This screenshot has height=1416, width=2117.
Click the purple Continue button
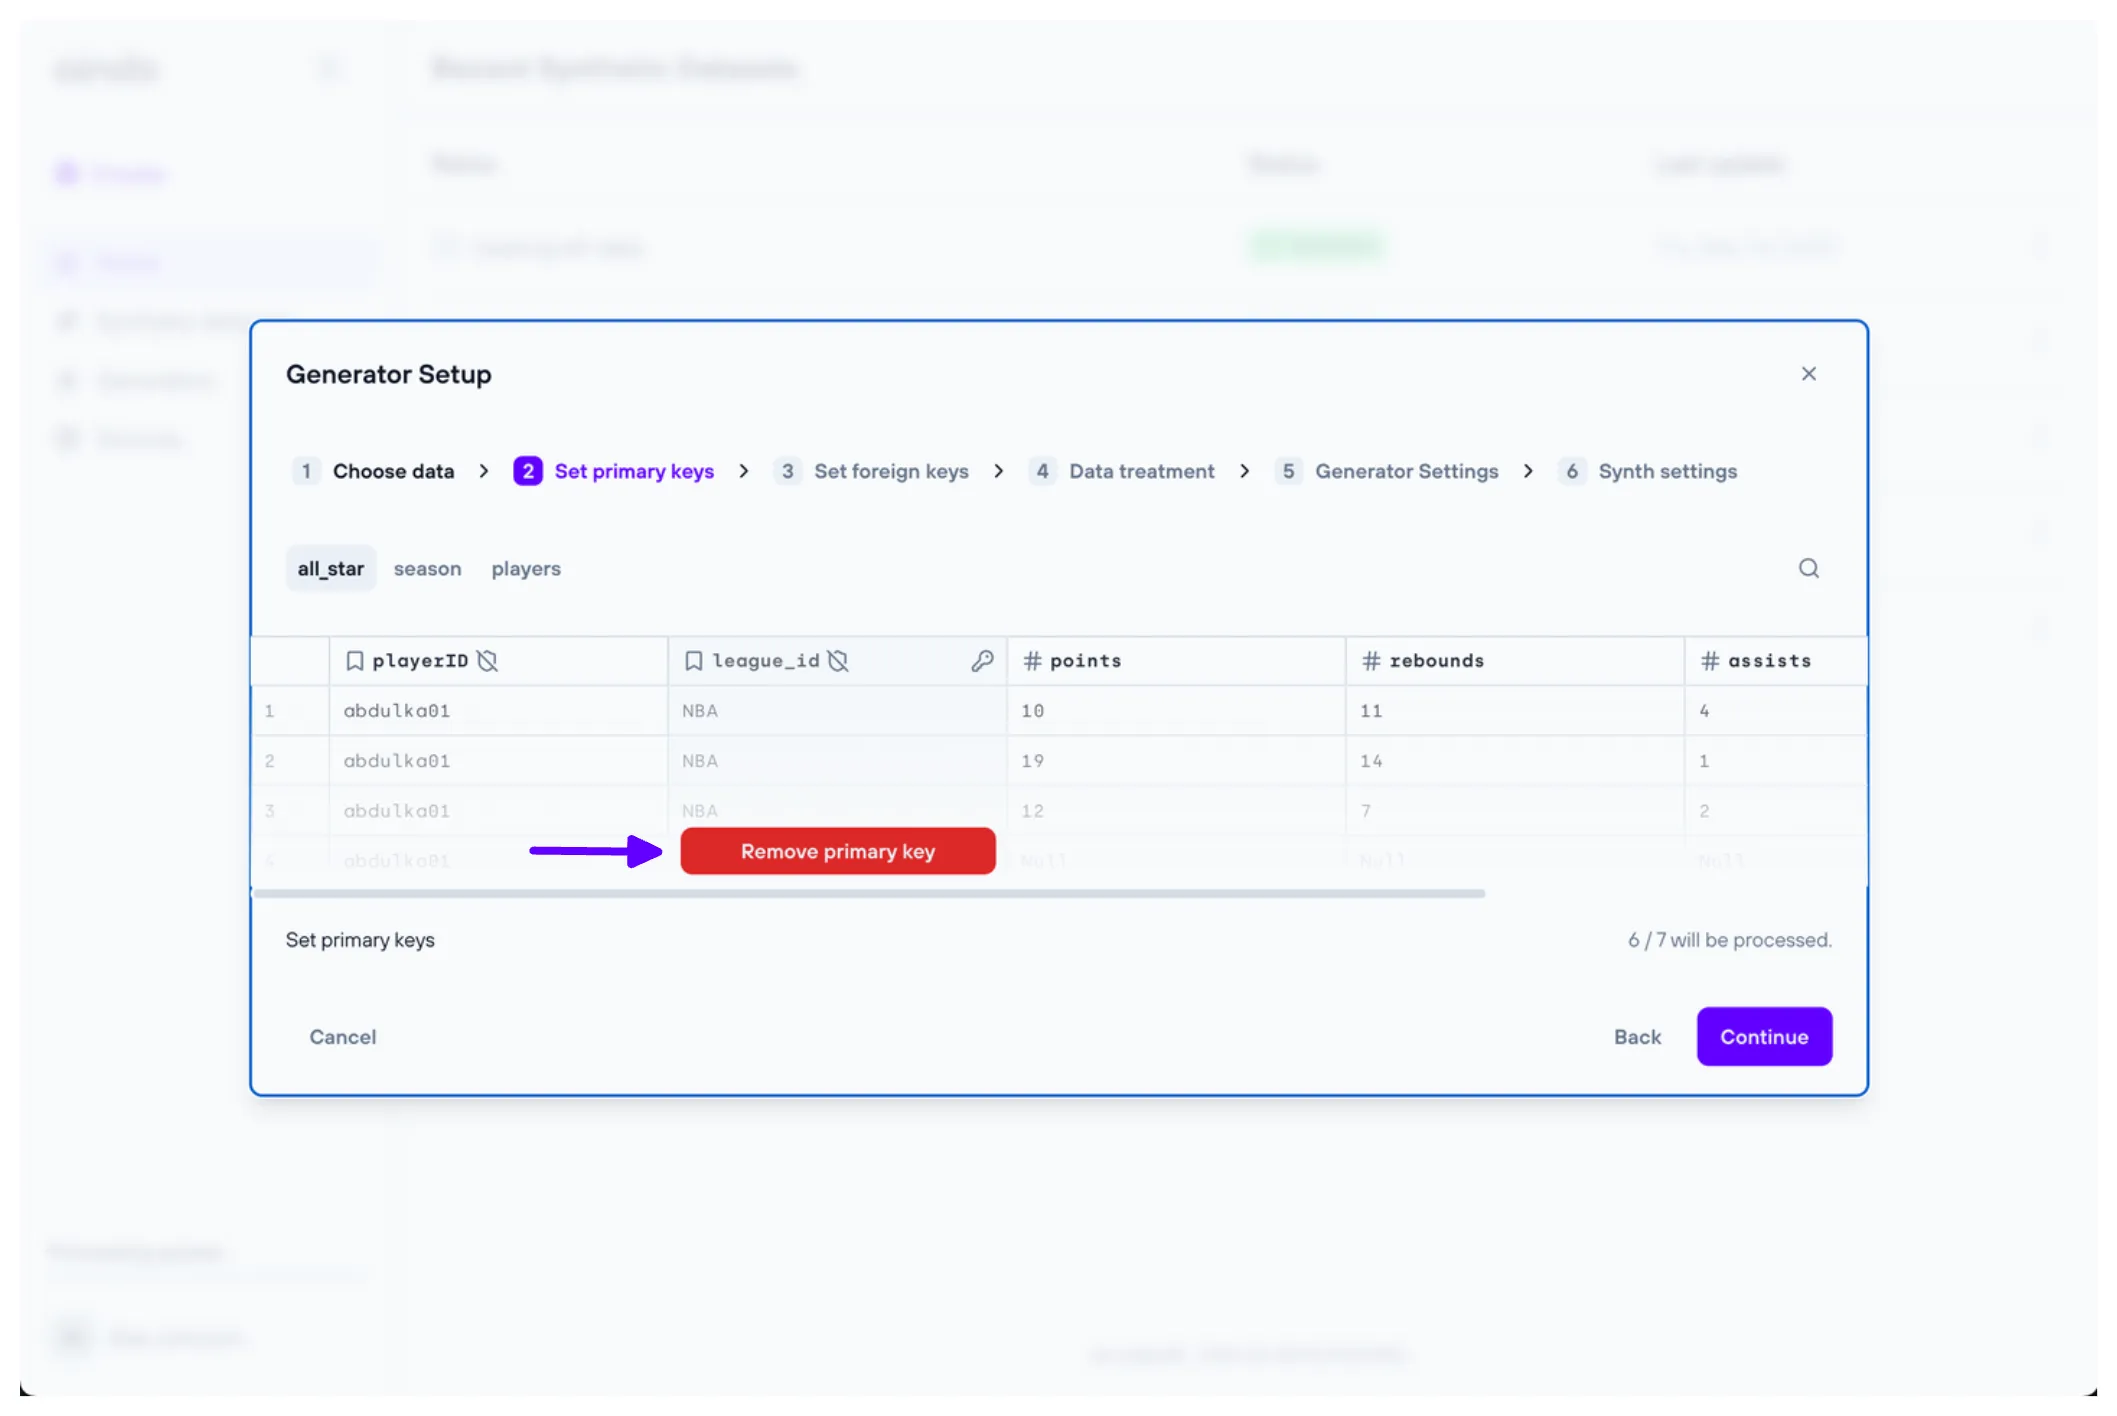[1763, 1037]
